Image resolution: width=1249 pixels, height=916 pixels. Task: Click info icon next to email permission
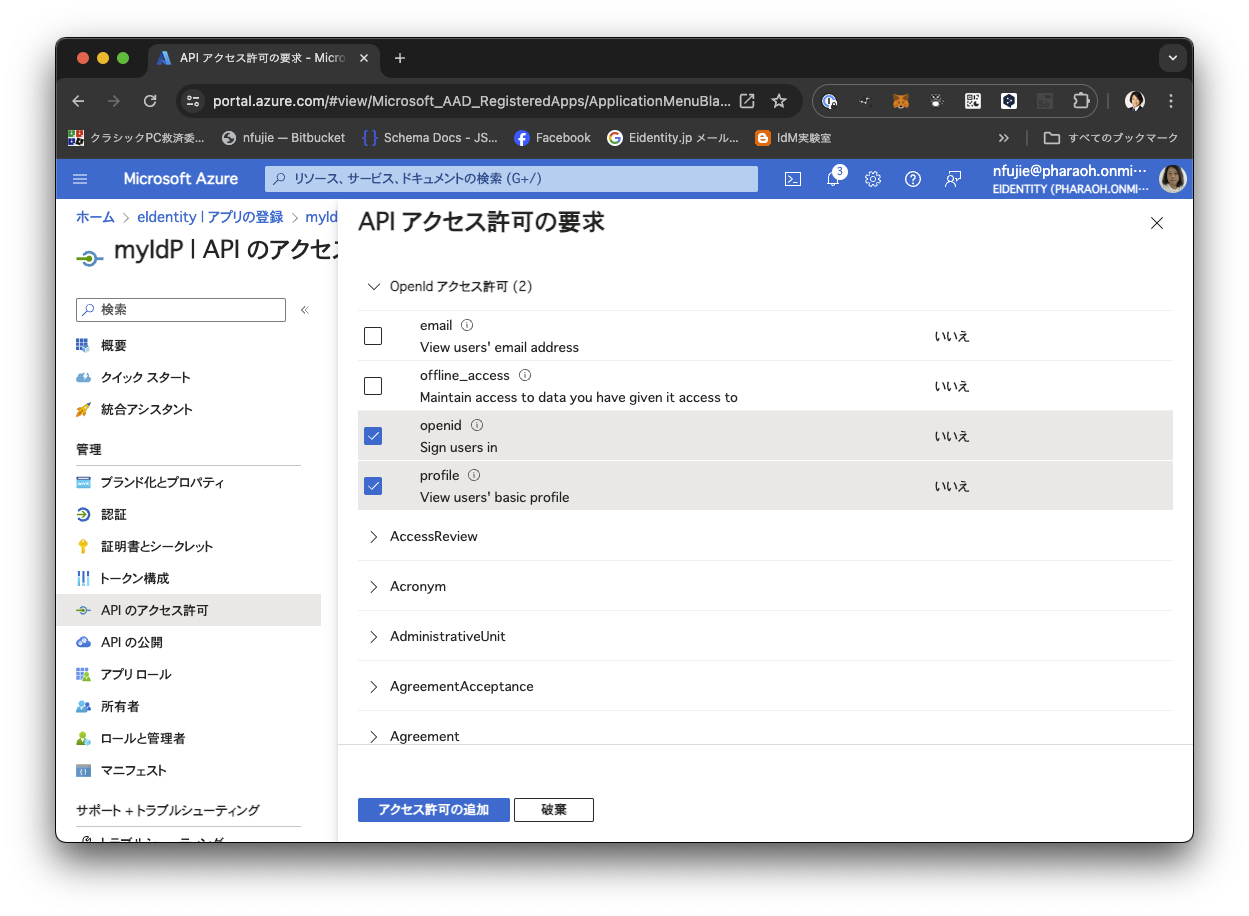pos(467,325)
